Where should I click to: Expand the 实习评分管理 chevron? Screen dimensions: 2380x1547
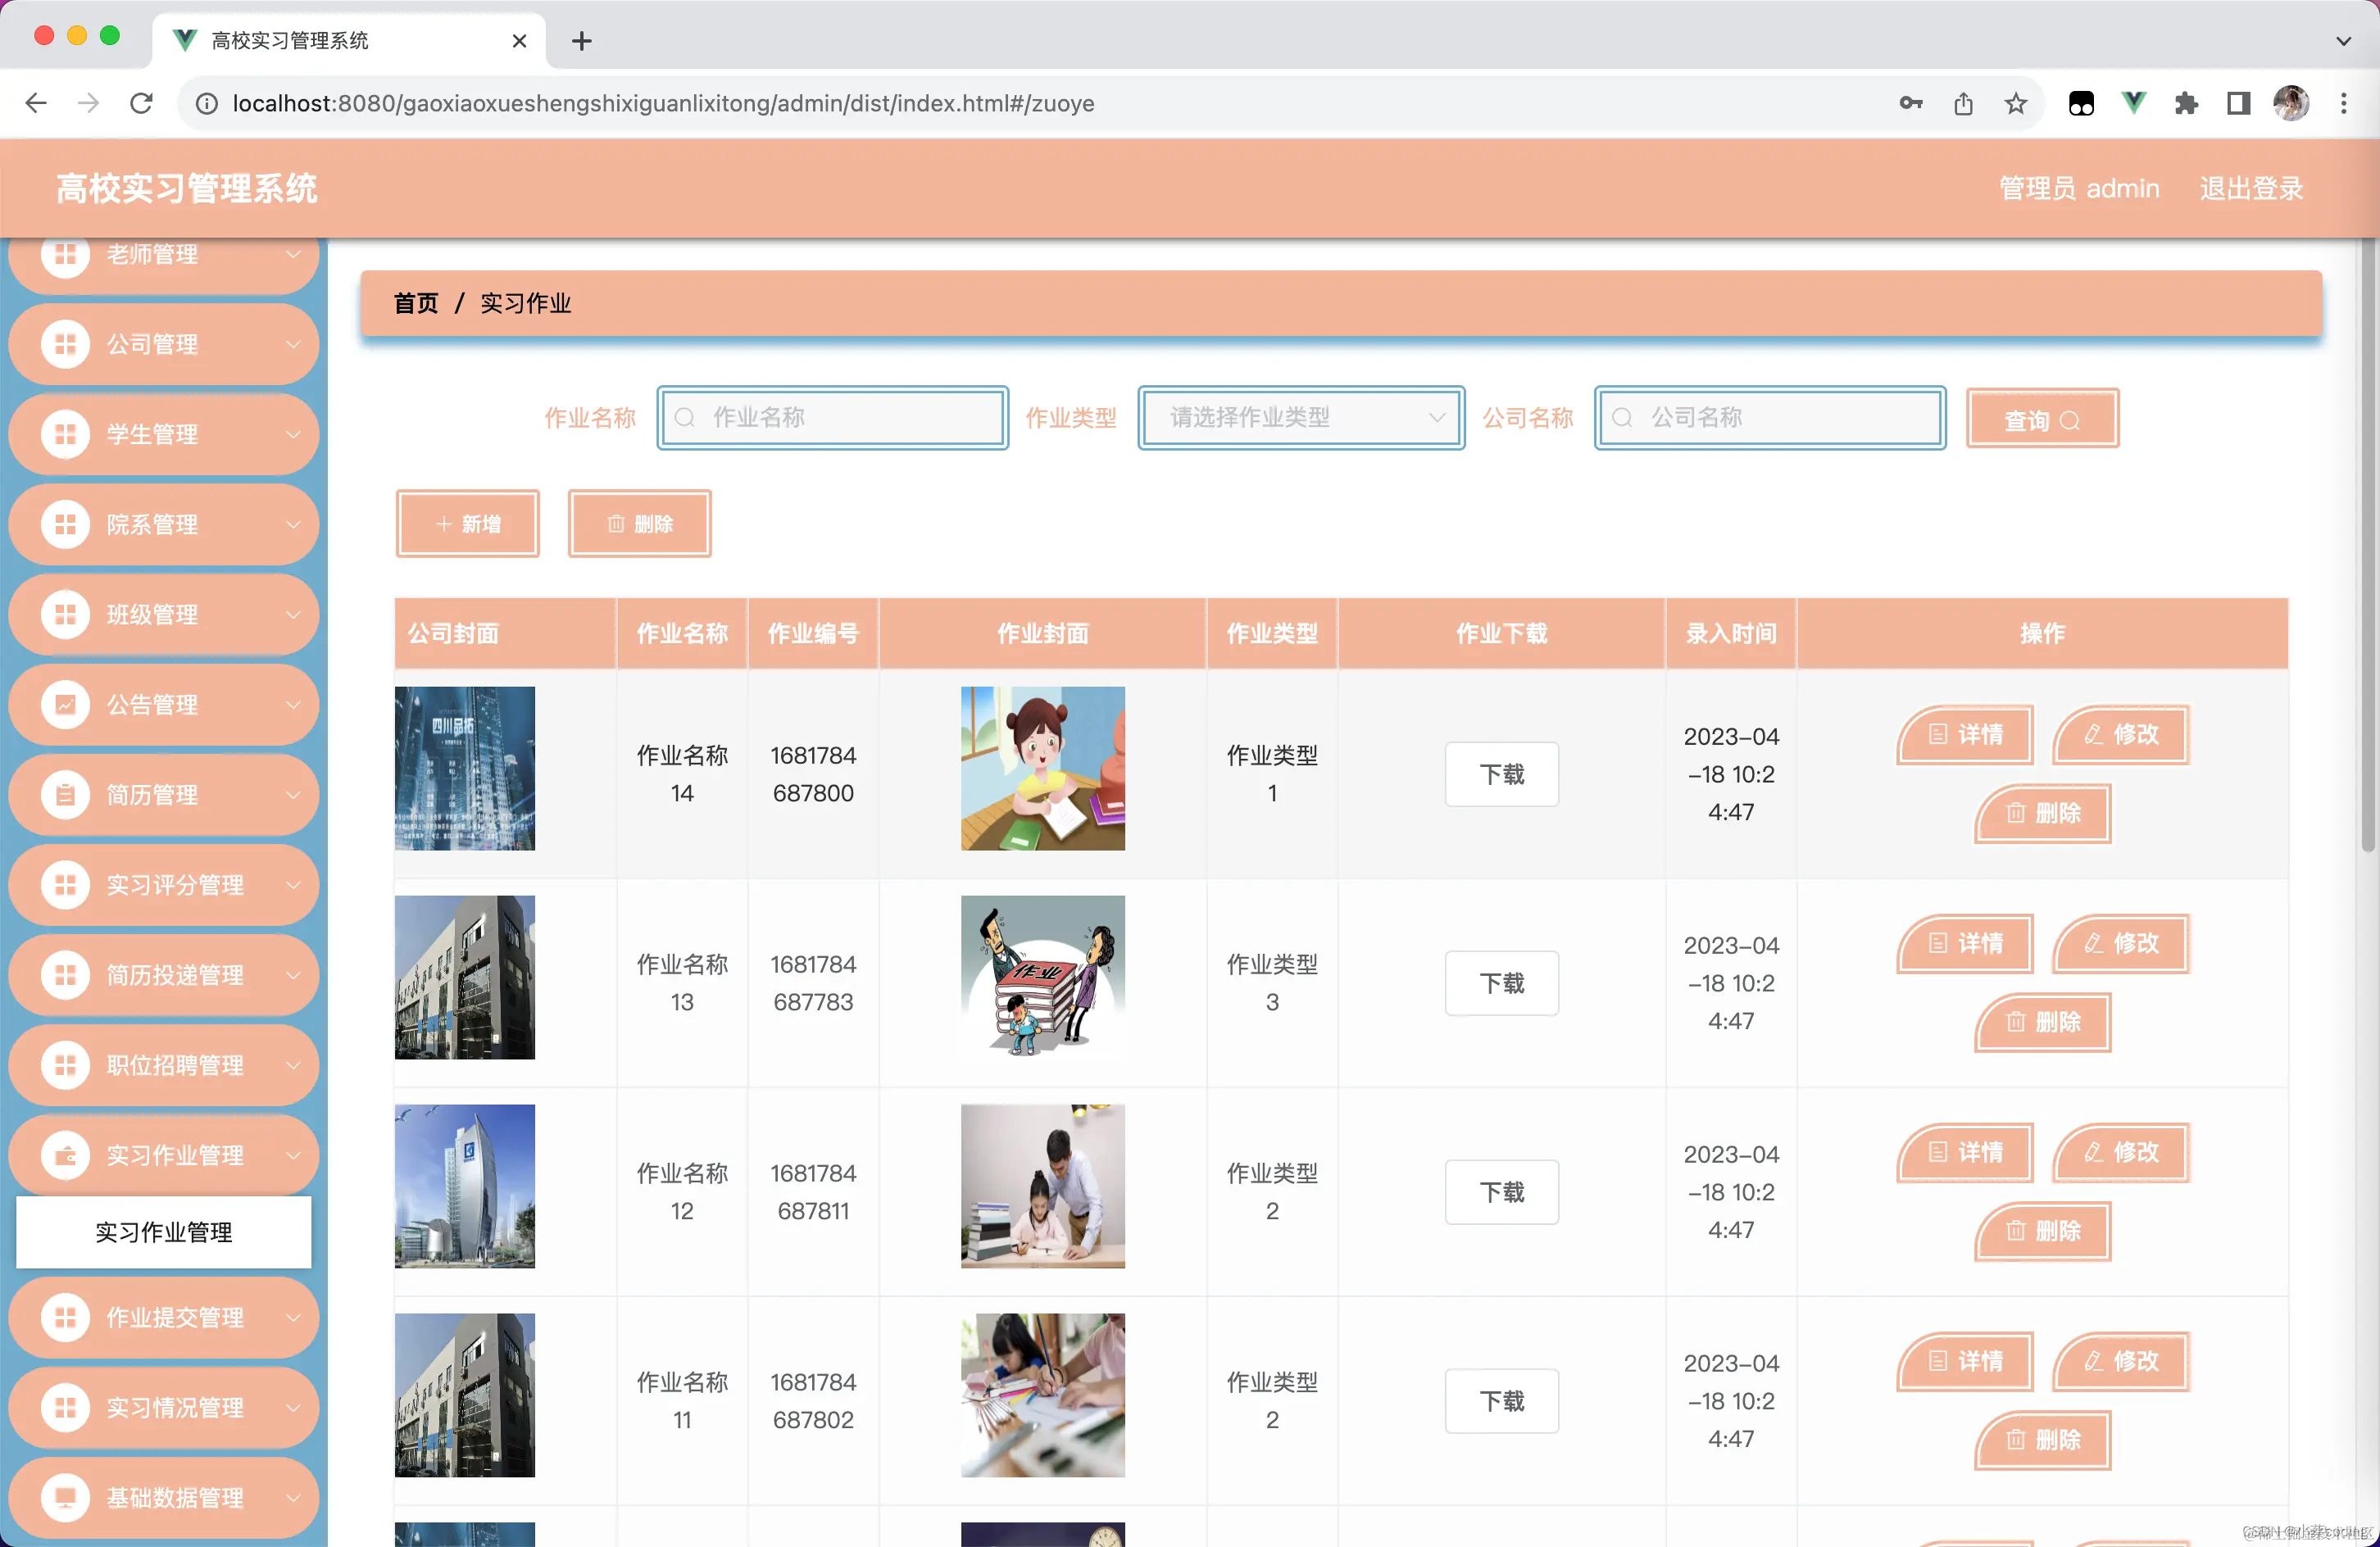pos(293,885)
